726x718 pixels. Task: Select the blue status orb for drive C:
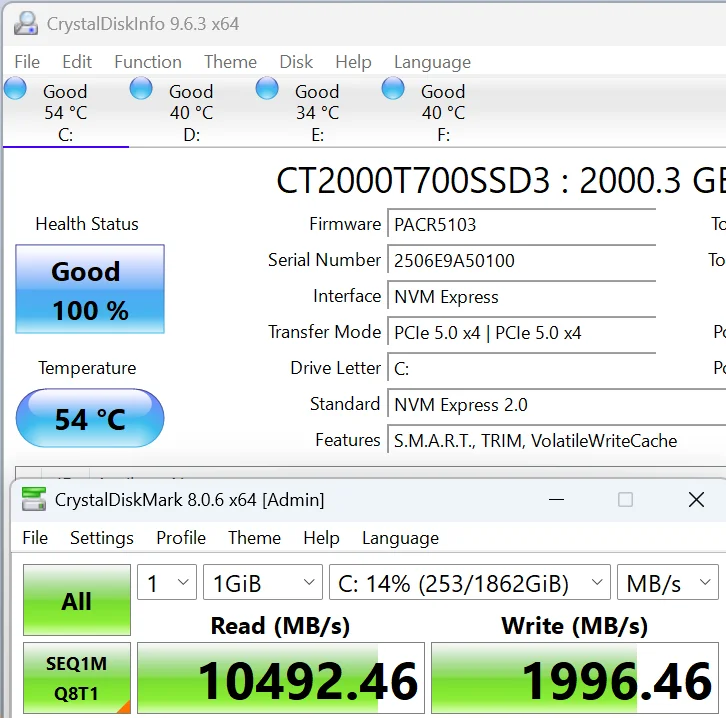[x=15, y=88]
